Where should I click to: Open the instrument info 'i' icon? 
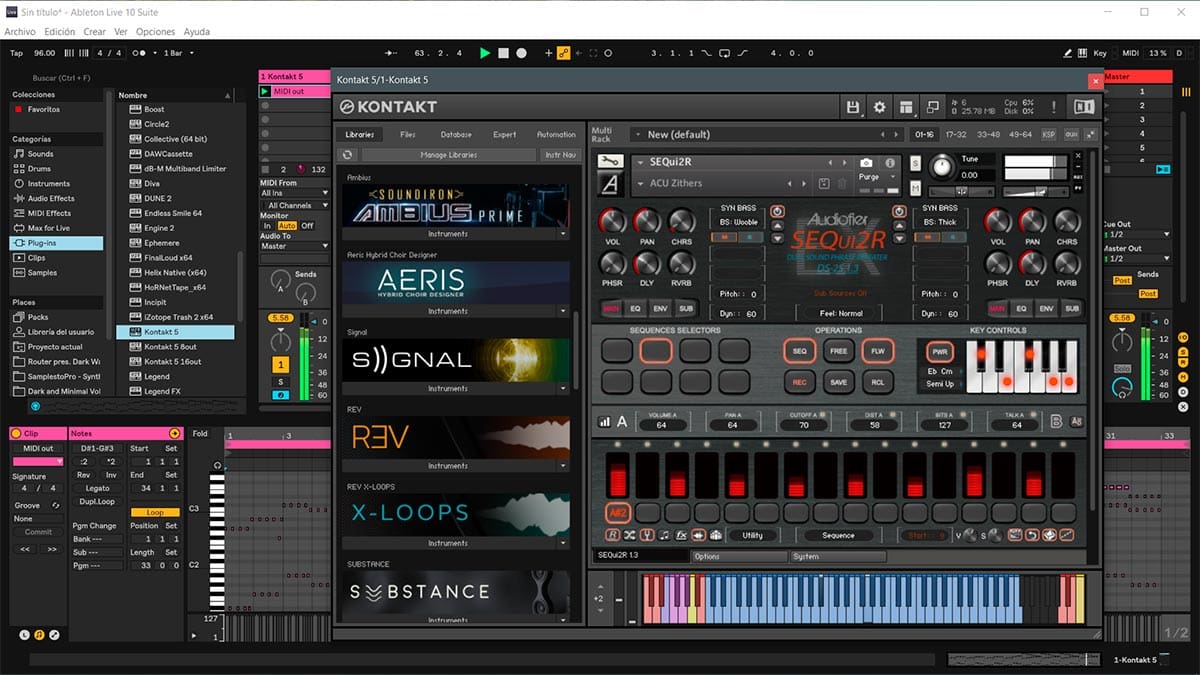(x=890, y=162)
